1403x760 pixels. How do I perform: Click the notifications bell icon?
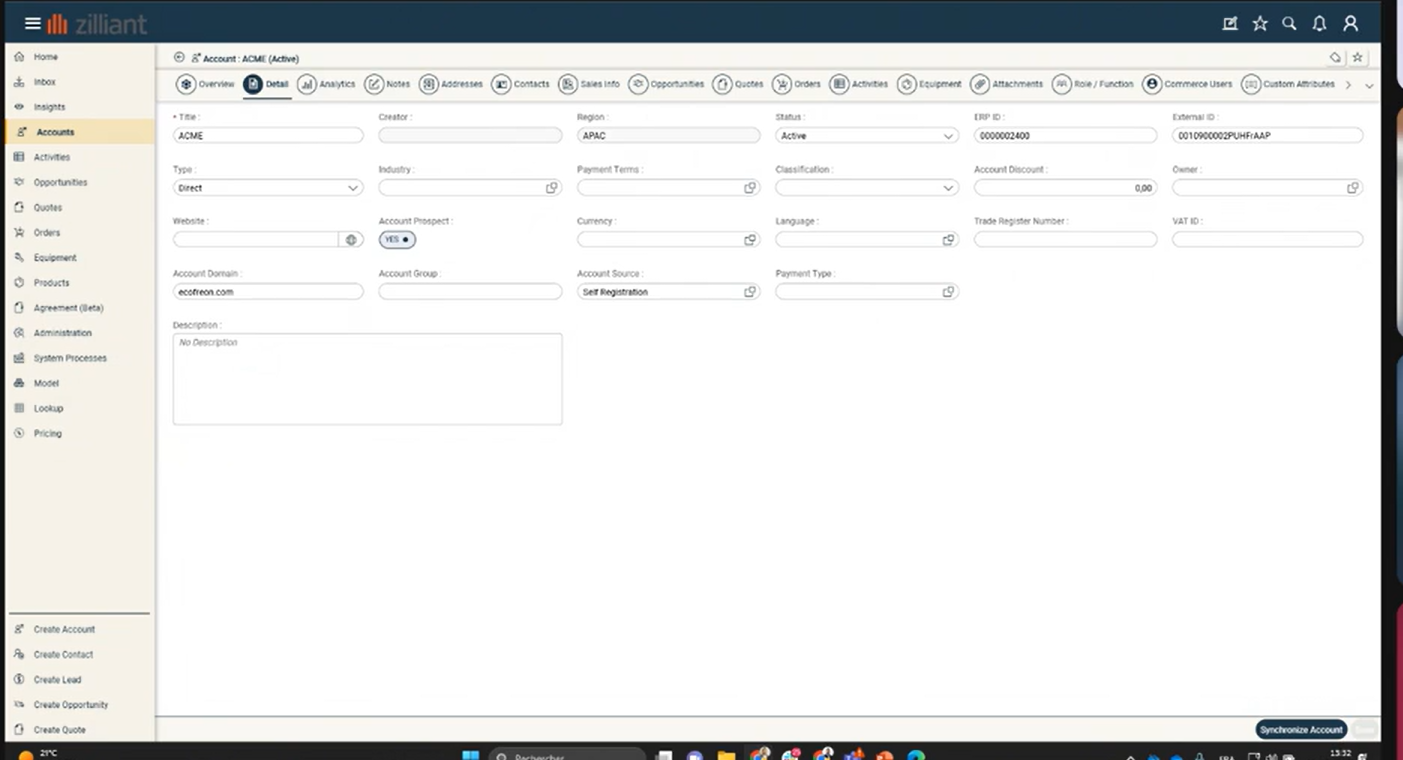click(x=1319, y=24)
